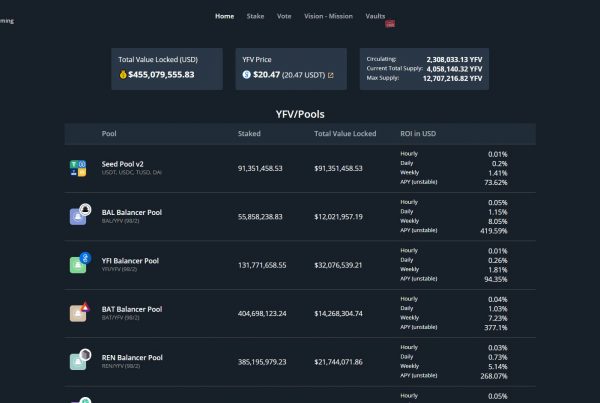Select REN pool staked 385,195,979.23

point(262,362)
